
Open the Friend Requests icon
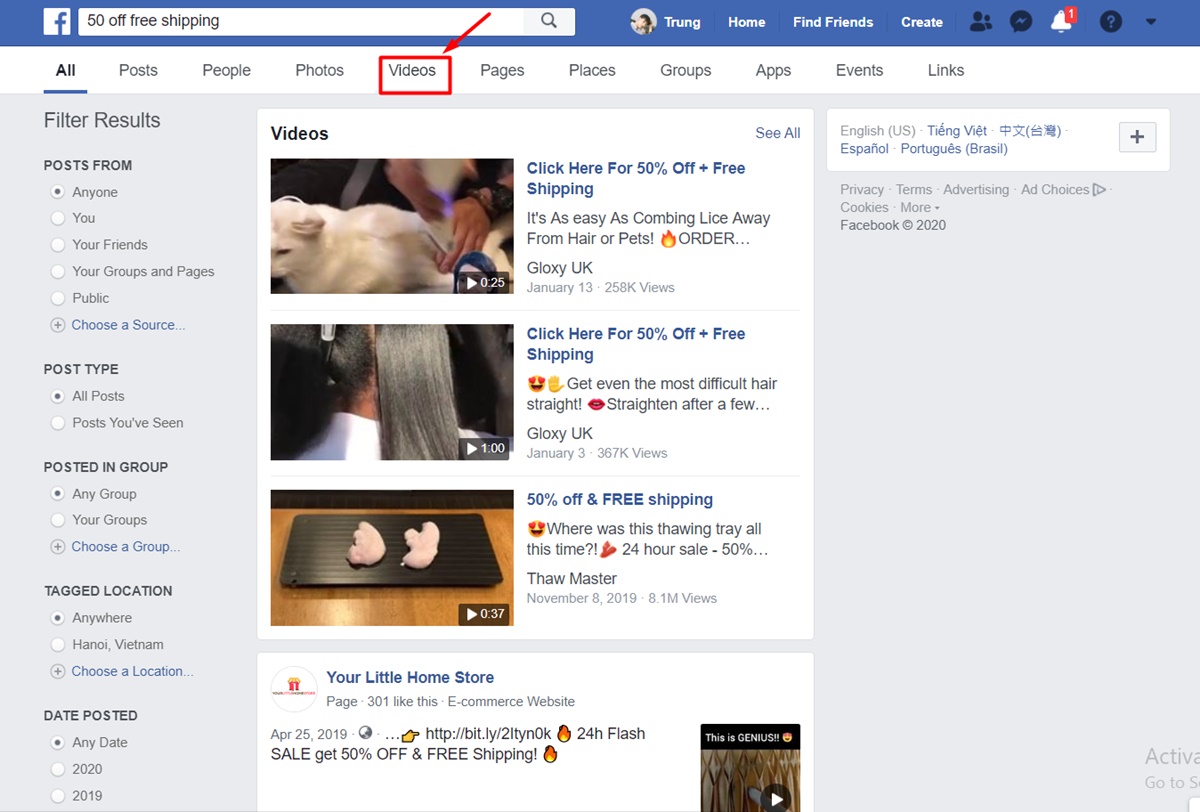pyautogui.click(x=982, y=22)
